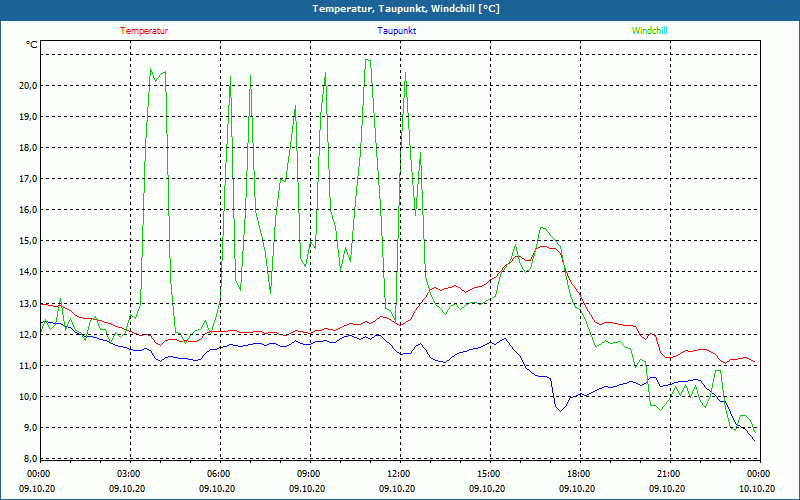Click the 15:00 time axis label

pyautogui.click(x=490, y=474)
